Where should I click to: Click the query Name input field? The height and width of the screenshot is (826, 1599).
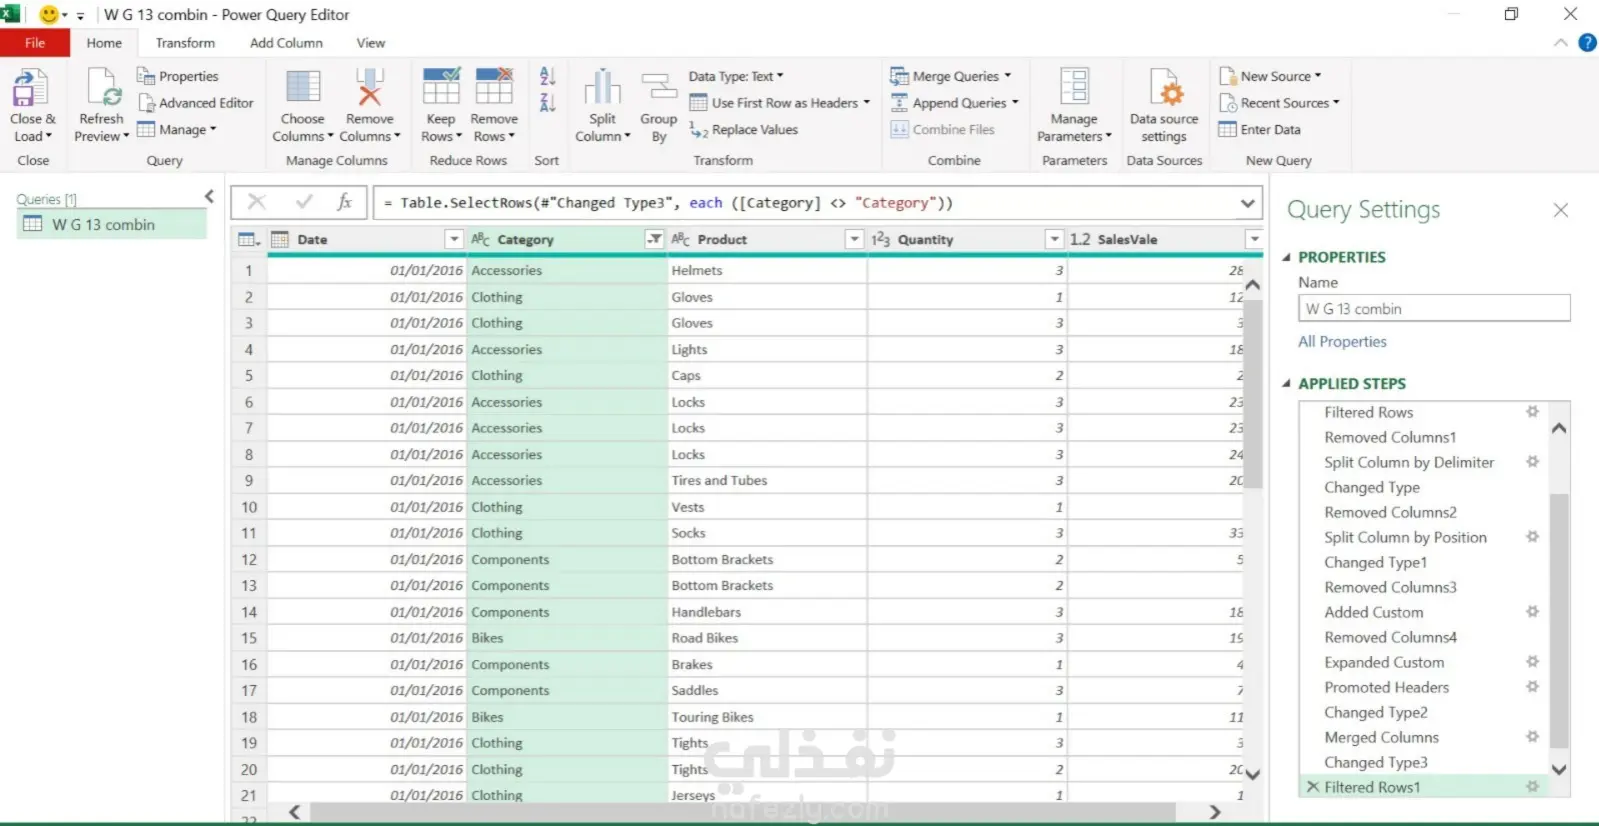(1434, 309)
